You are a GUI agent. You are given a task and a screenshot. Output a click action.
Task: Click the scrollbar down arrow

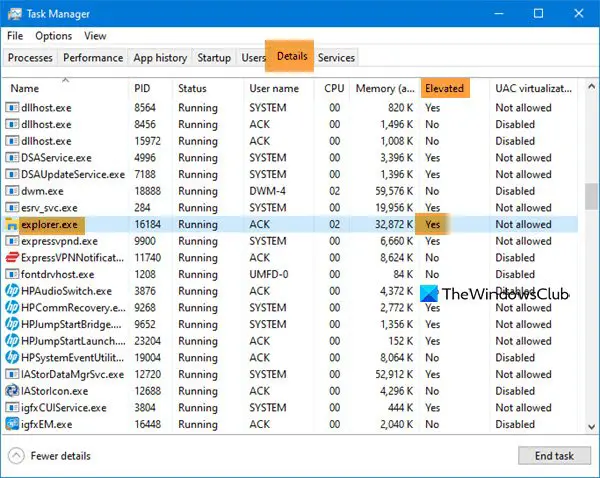pyautogui.click(x=591, y=426)
